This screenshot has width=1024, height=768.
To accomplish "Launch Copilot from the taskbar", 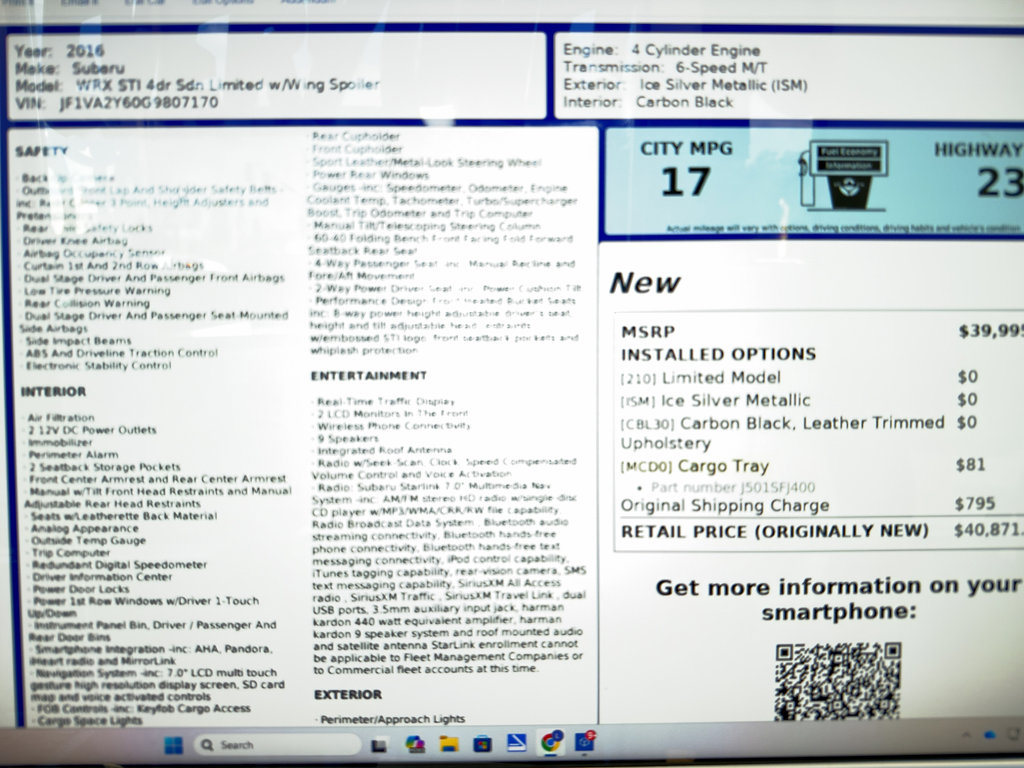I will click(x=415, y=744).
